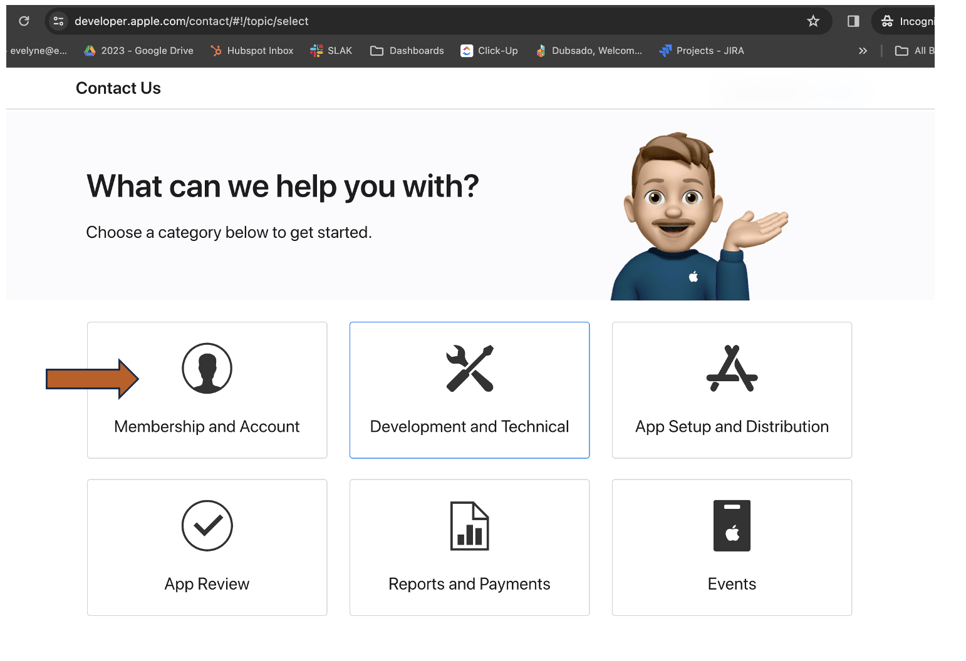Toggle the browser side panel icon

point(853,21)
